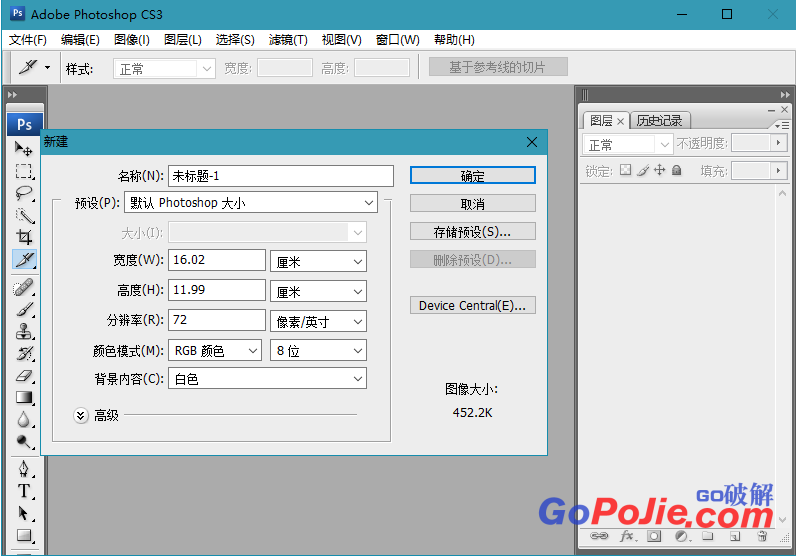Open the 文件(F) menu
The width and height of the screenshot is (796, 560).
pos(28,40)
